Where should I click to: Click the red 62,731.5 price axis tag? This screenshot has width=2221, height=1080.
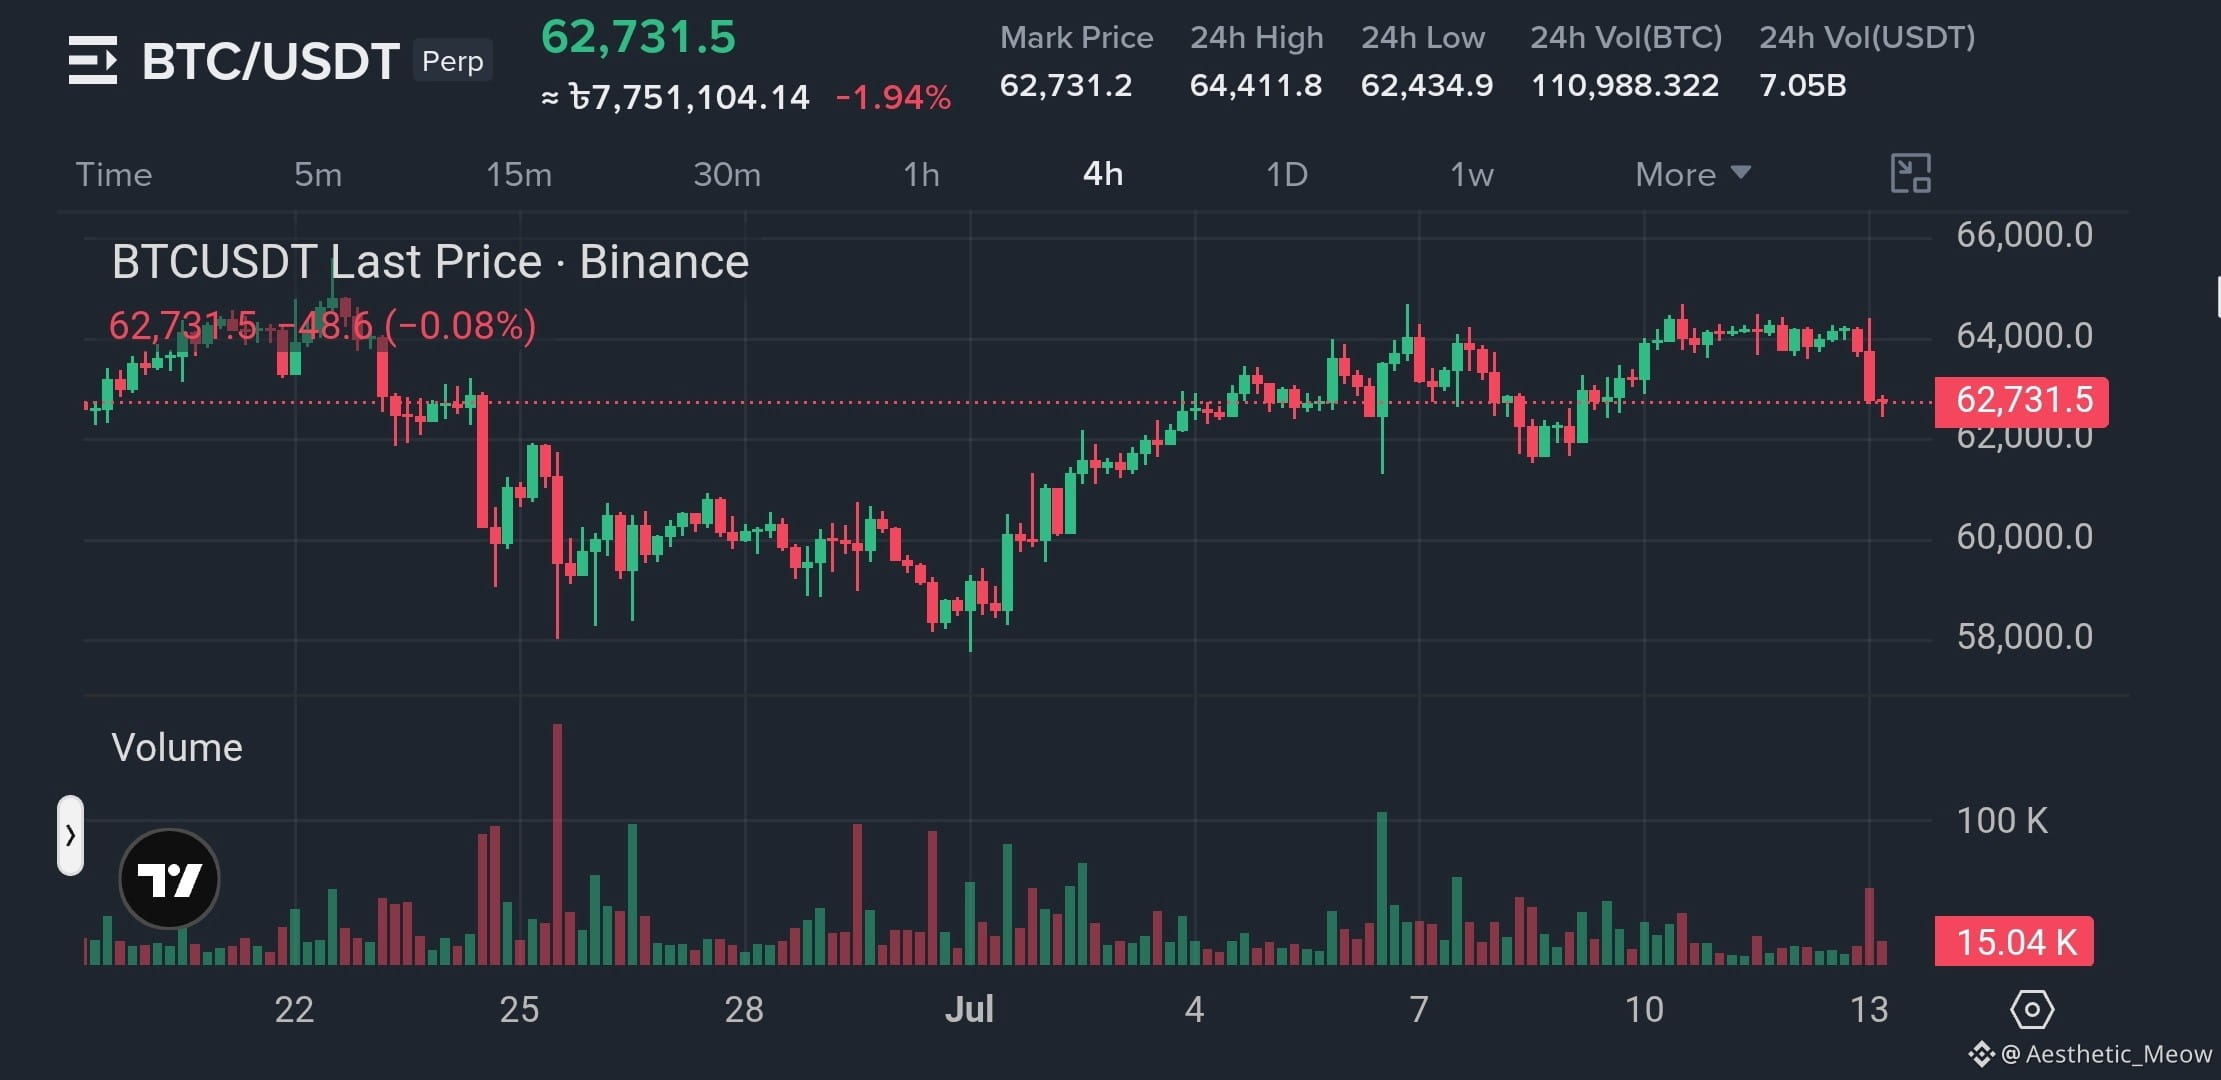[x=2022, y=401]
